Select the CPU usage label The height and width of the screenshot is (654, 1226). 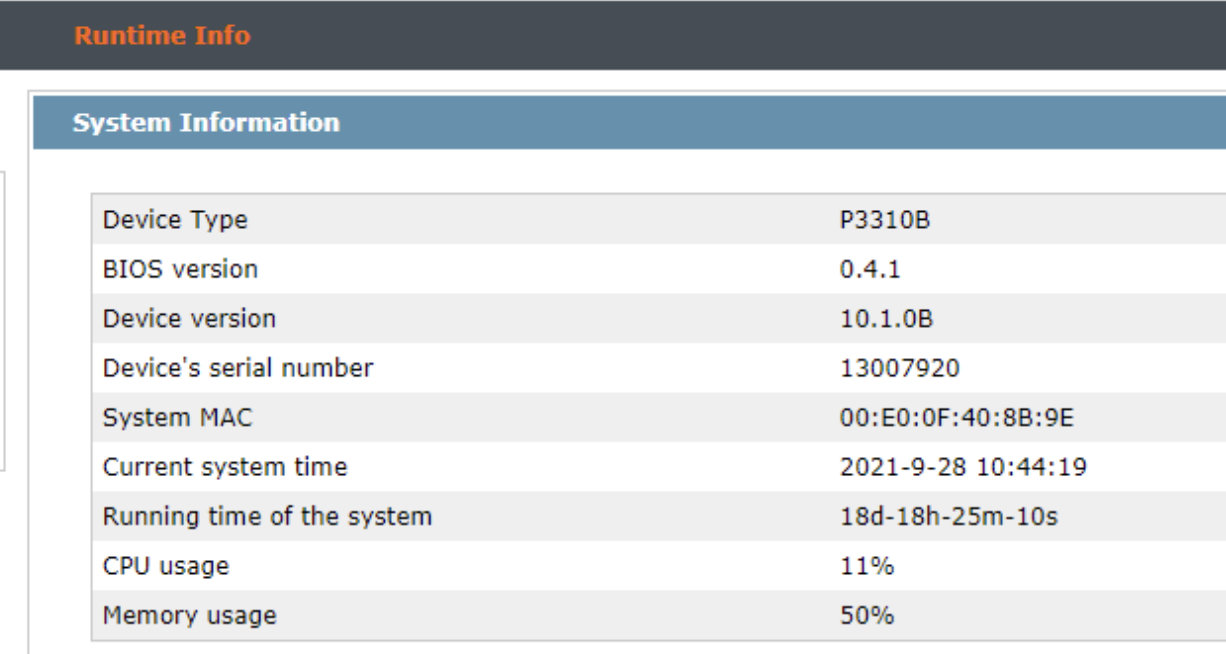166,566
